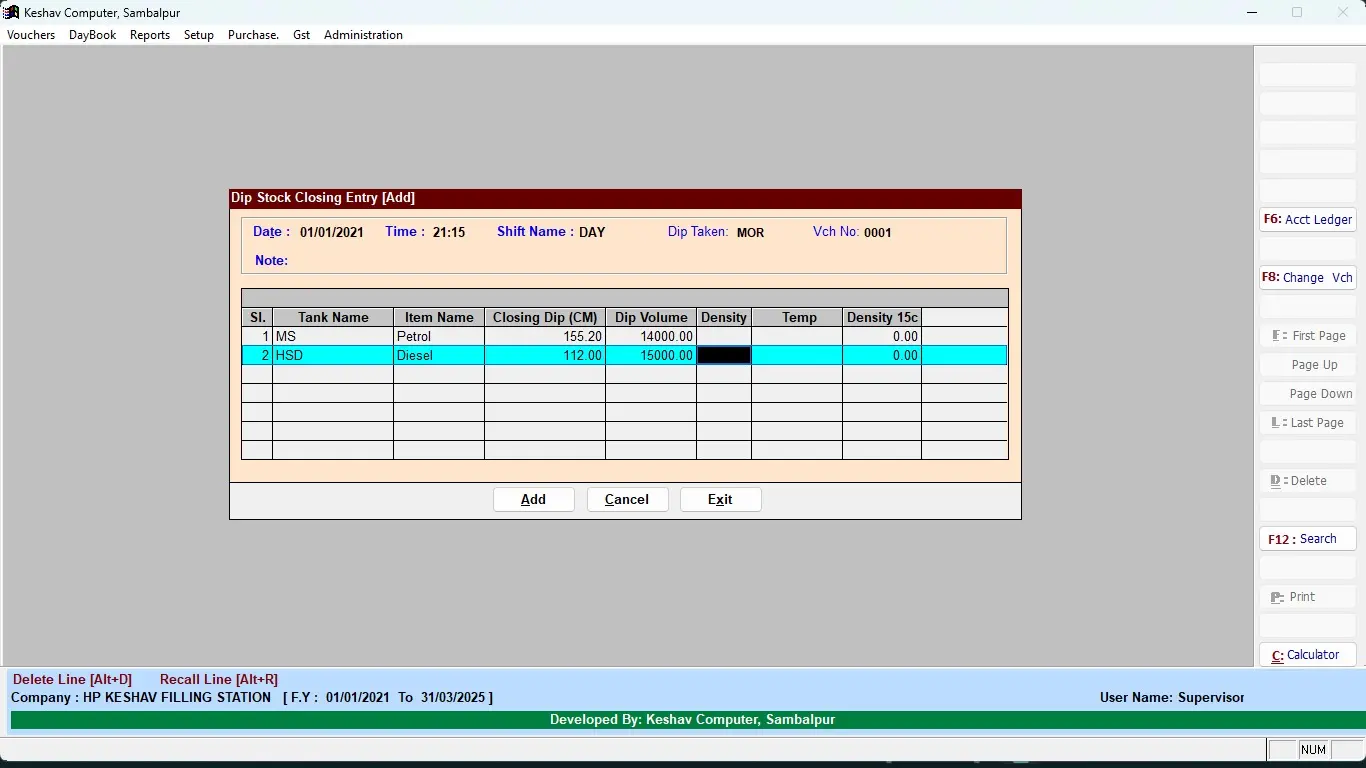Click the Note field
The height and width of the screenshot is (768, 1366).
pyautogui.click(x=645, y=260)
